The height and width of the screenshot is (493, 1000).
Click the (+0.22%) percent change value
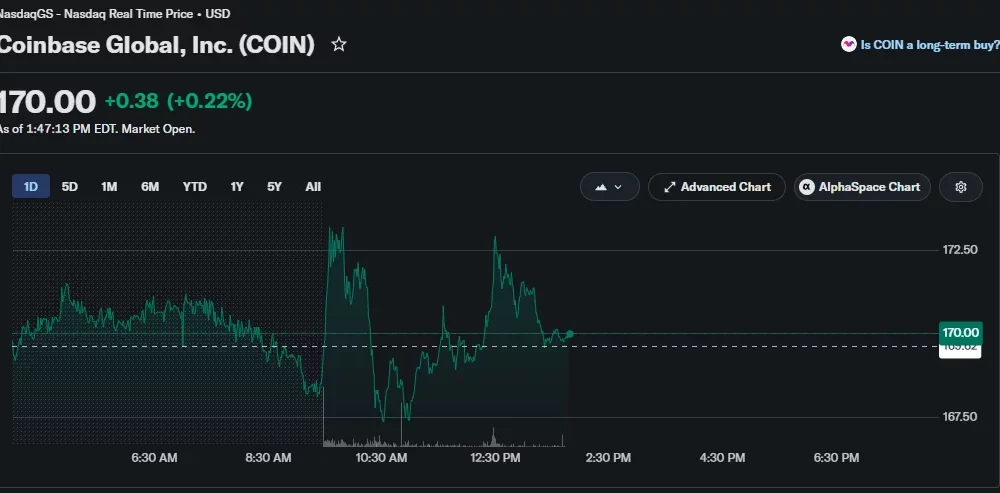[209, 101]
